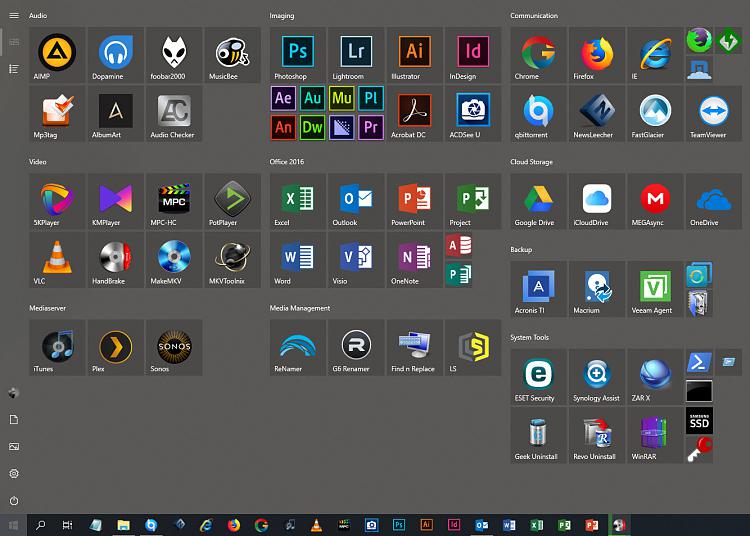This screenshot has height=536, width=750.
Task: Launch the Firefox tile
Action: [597, 55]
